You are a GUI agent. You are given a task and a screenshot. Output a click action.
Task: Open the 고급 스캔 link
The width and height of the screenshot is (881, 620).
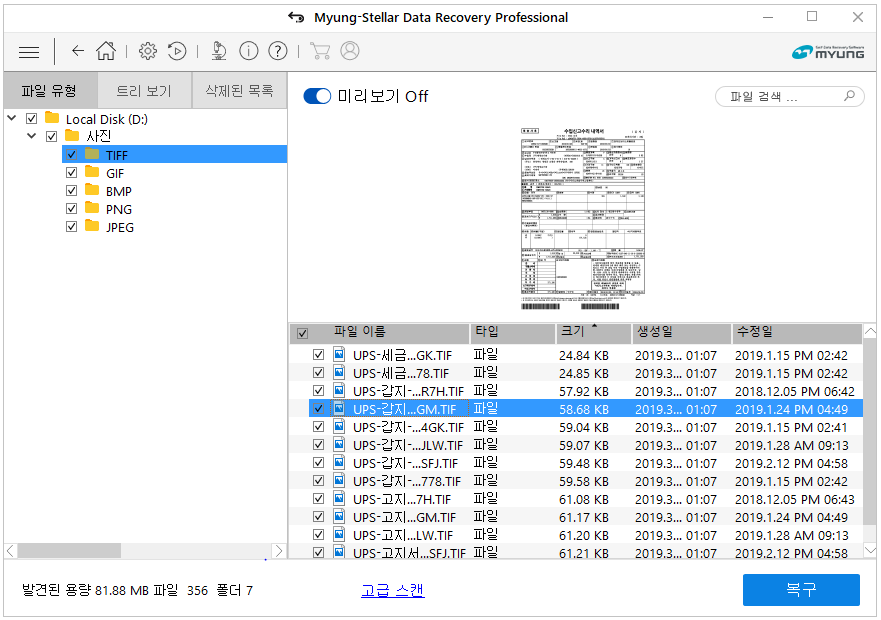[x=393, y=590]
